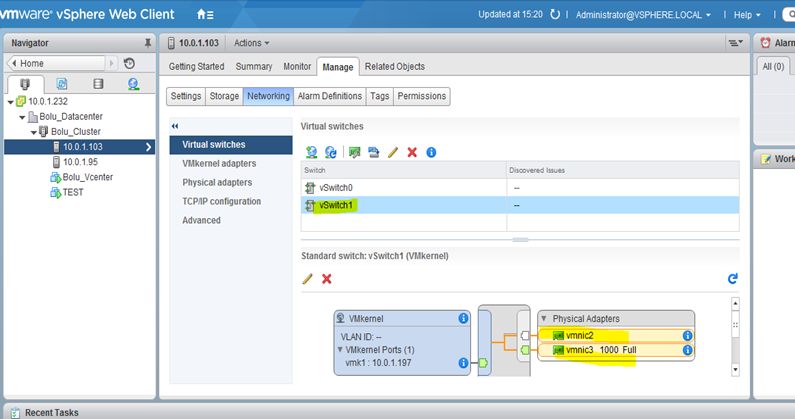Collapse the networking side menu with double-arrow
The height and width of the screenshot is (419, 795).
pos(175,126)
